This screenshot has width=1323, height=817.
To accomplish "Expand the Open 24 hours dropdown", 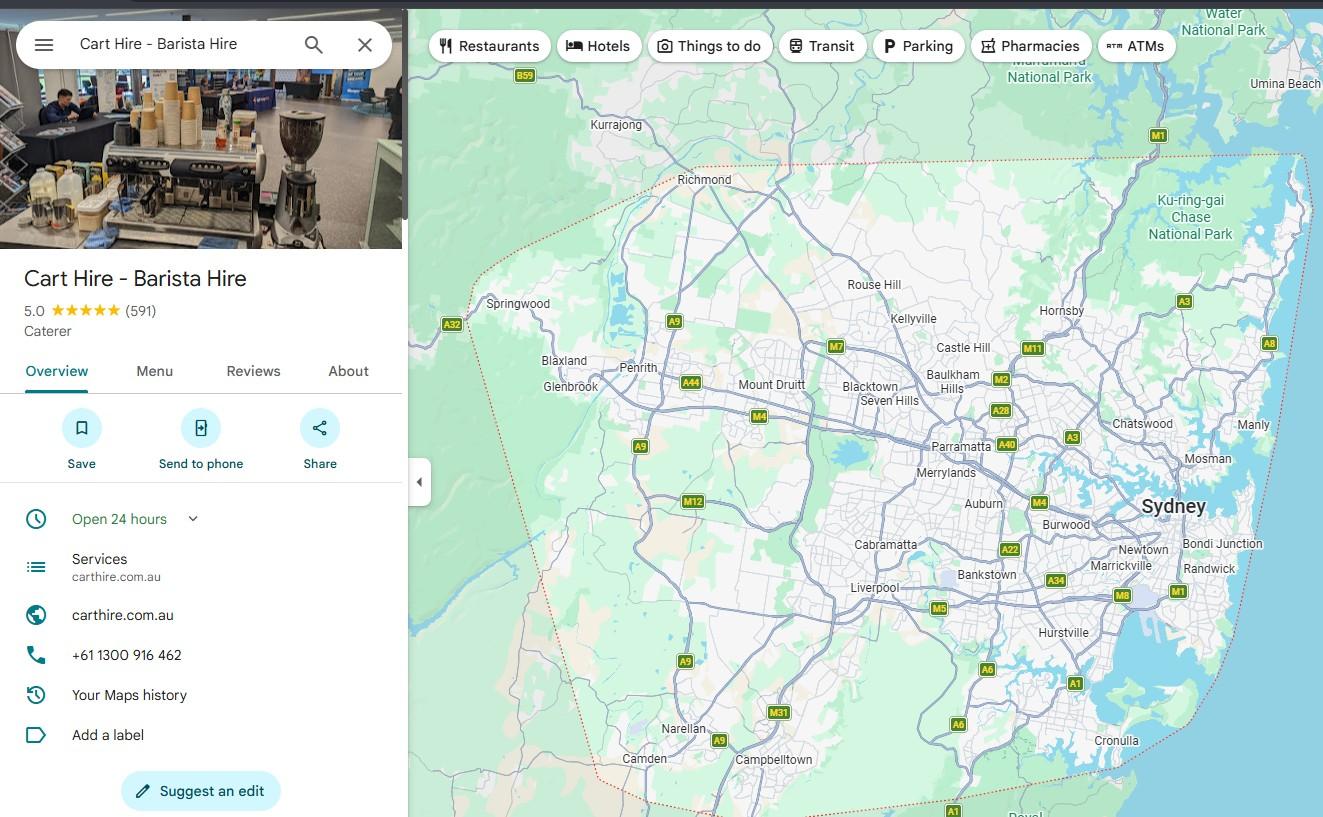I will coord(193,519).
